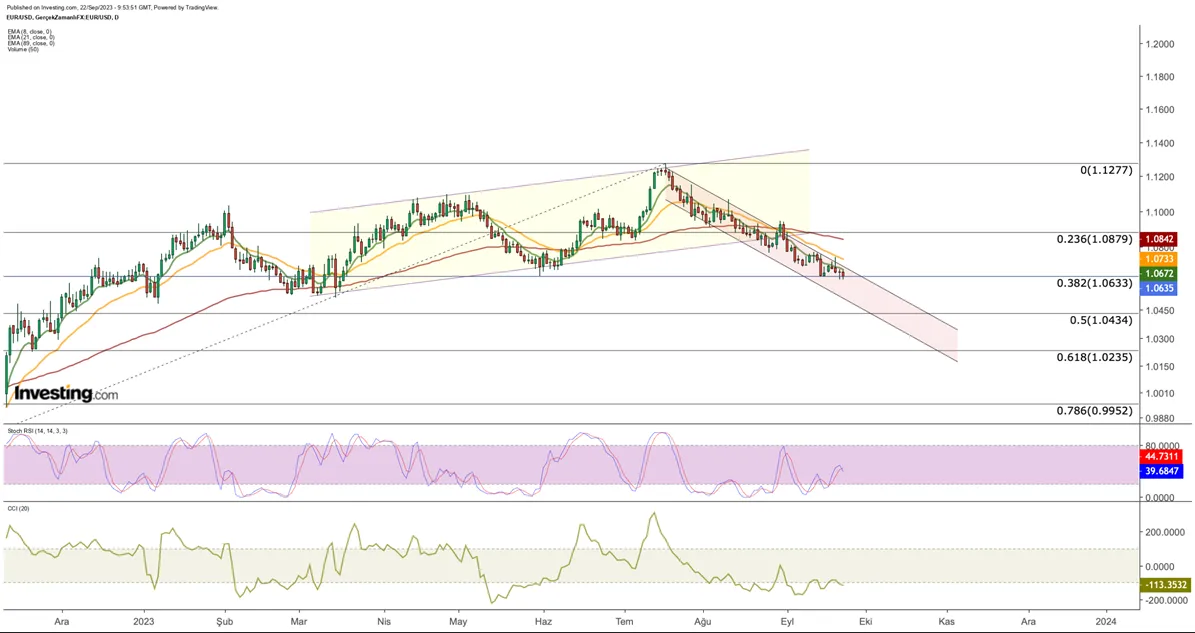The width and height of the screenshot is (1195, 633).
Task: Click the Eki month label on time axis
Action: 864,622
